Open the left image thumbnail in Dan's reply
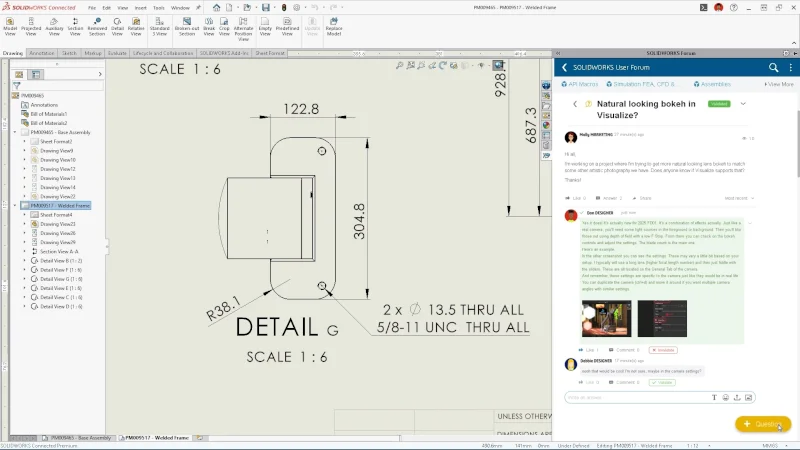The width and height of the screenshot is (800, 450). point(606,320)
